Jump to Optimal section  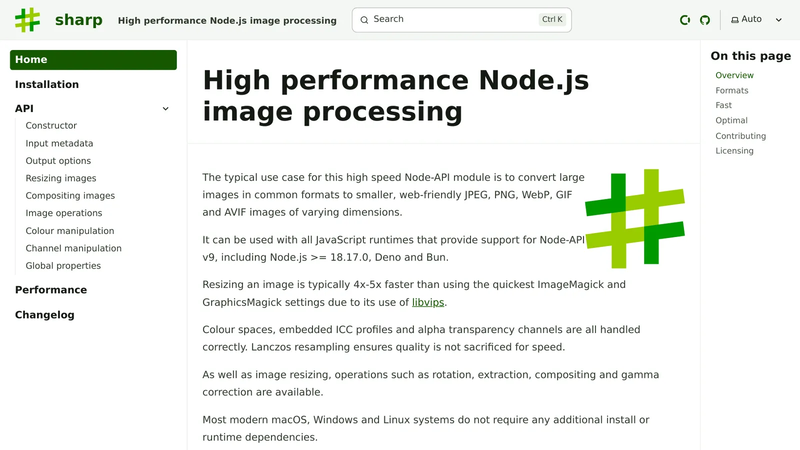point(731,120)
